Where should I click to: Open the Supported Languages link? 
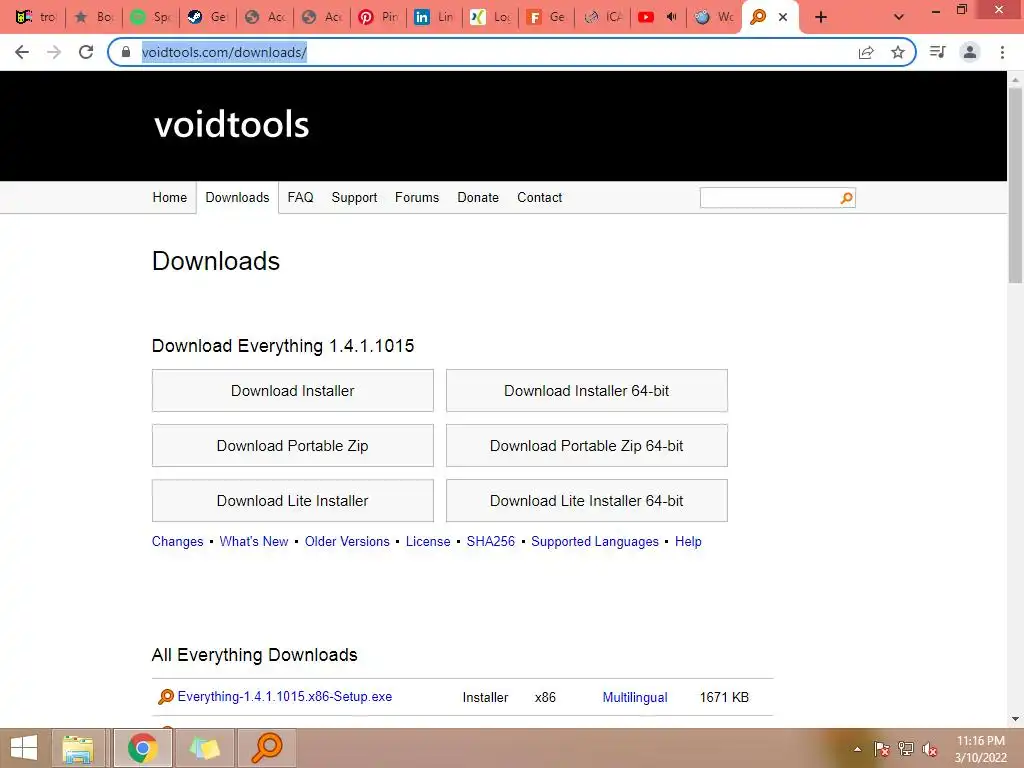click(x=595, y=541)
